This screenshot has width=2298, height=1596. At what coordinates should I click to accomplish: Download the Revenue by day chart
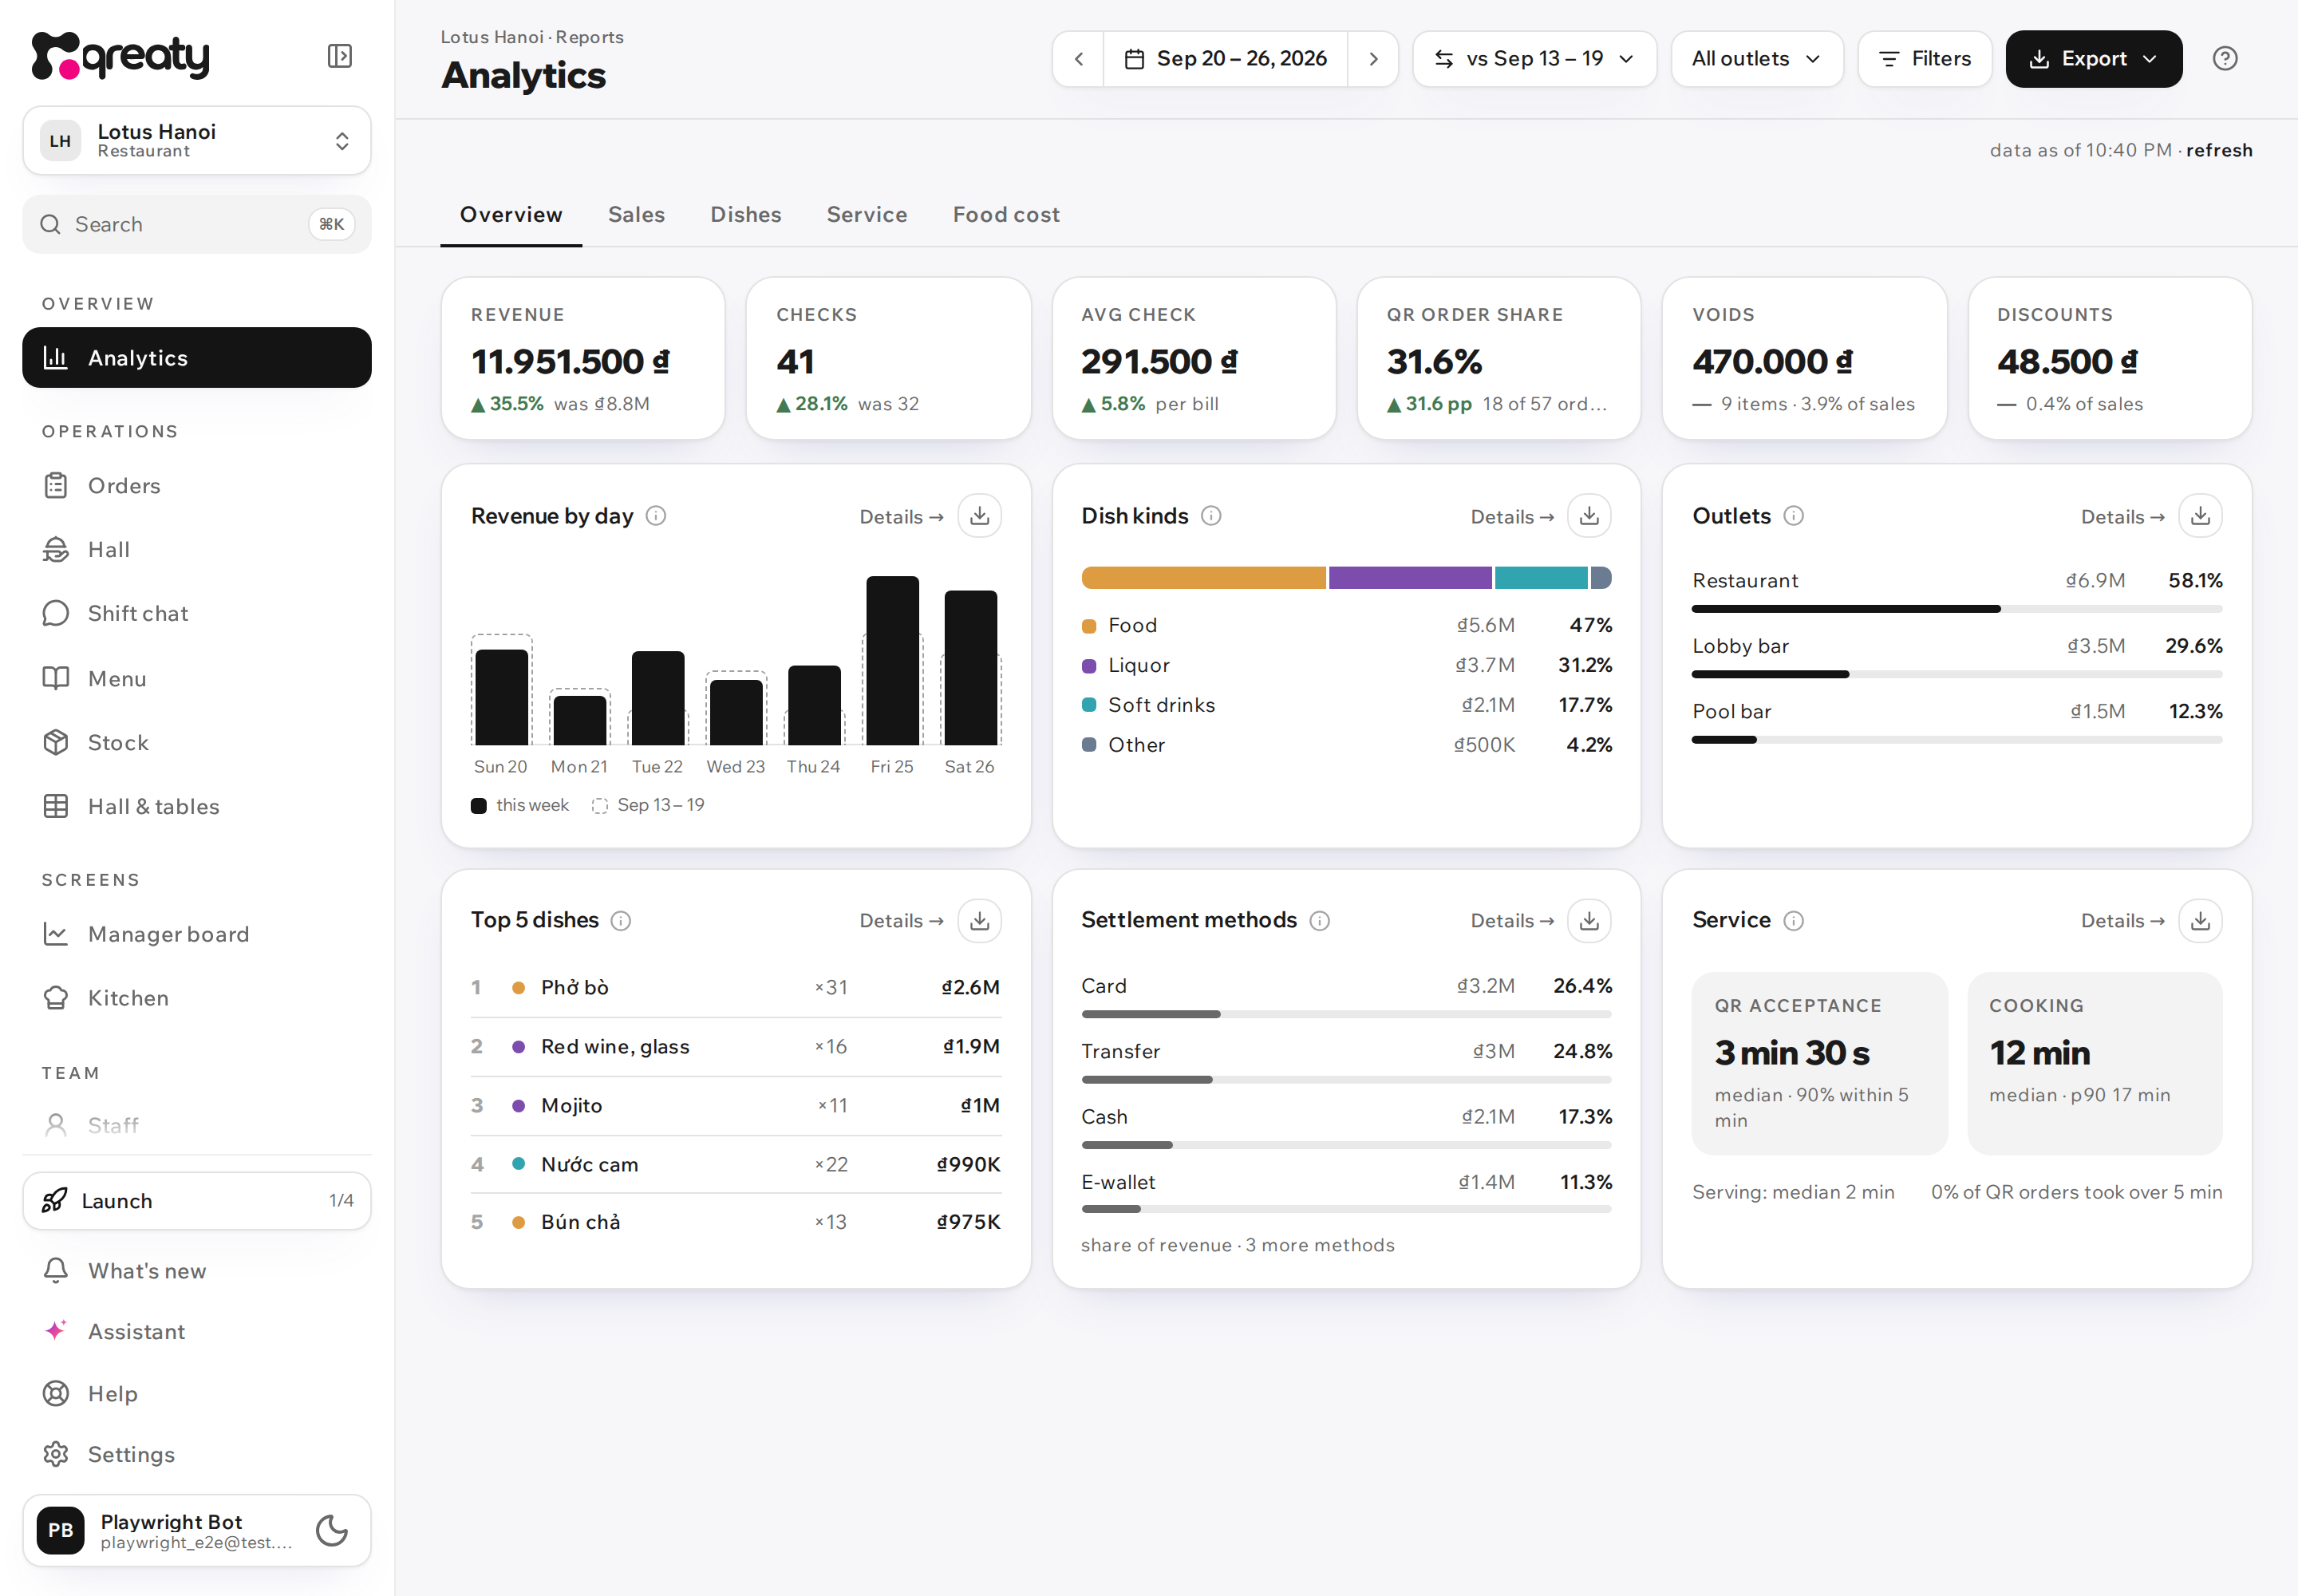pos(980,516)
